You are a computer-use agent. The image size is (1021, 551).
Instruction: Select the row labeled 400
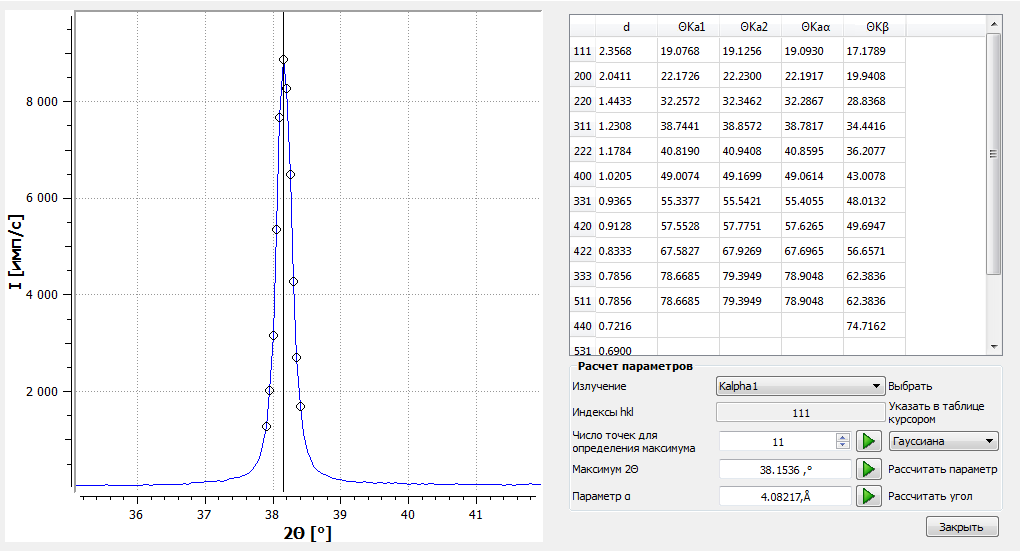tap(581, 176)
